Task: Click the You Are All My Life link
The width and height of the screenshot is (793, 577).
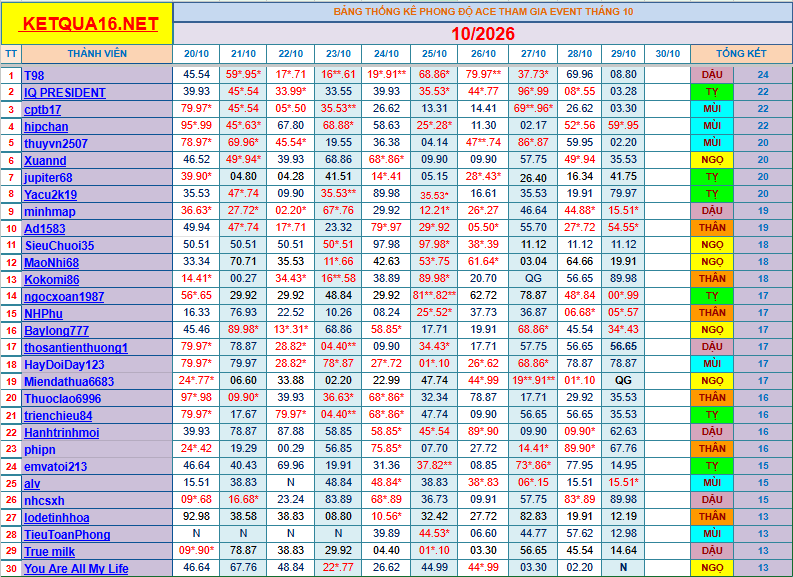Action: click(x=76, y=568)
